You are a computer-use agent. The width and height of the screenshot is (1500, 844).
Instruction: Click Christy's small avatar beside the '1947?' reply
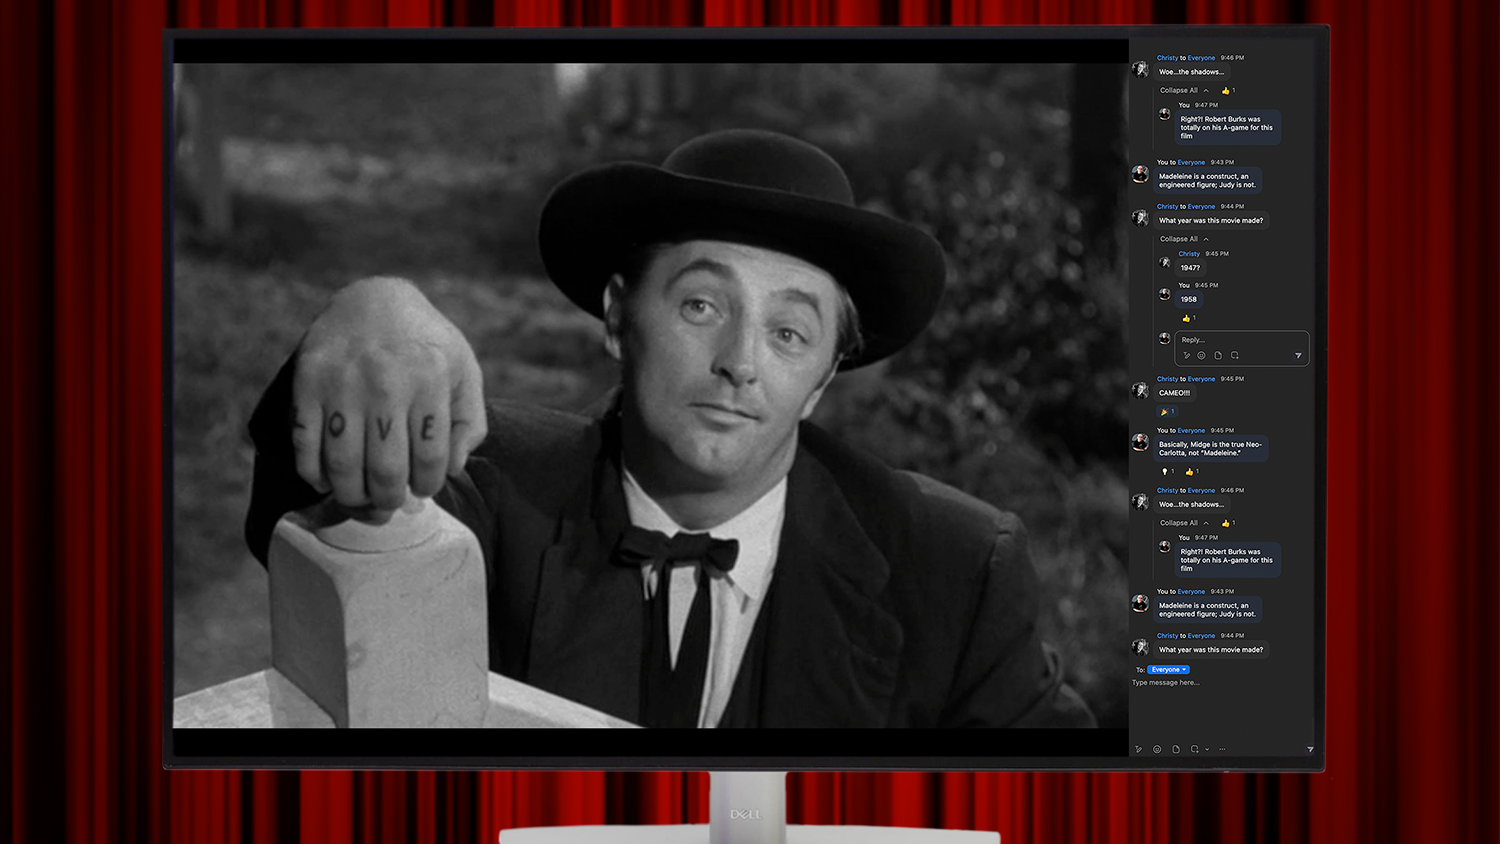(1164, 262)
